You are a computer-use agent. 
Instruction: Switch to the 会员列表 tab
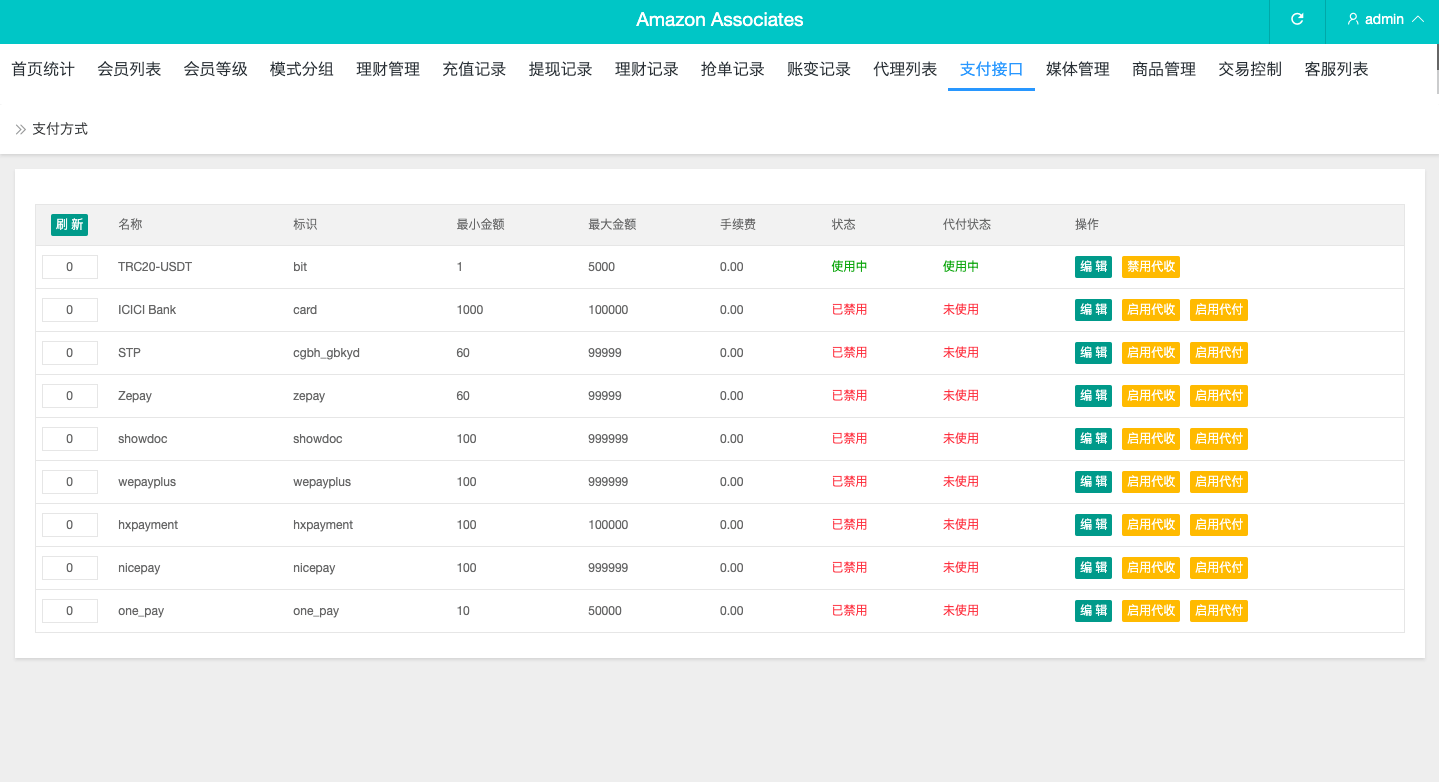coord(129,69)
